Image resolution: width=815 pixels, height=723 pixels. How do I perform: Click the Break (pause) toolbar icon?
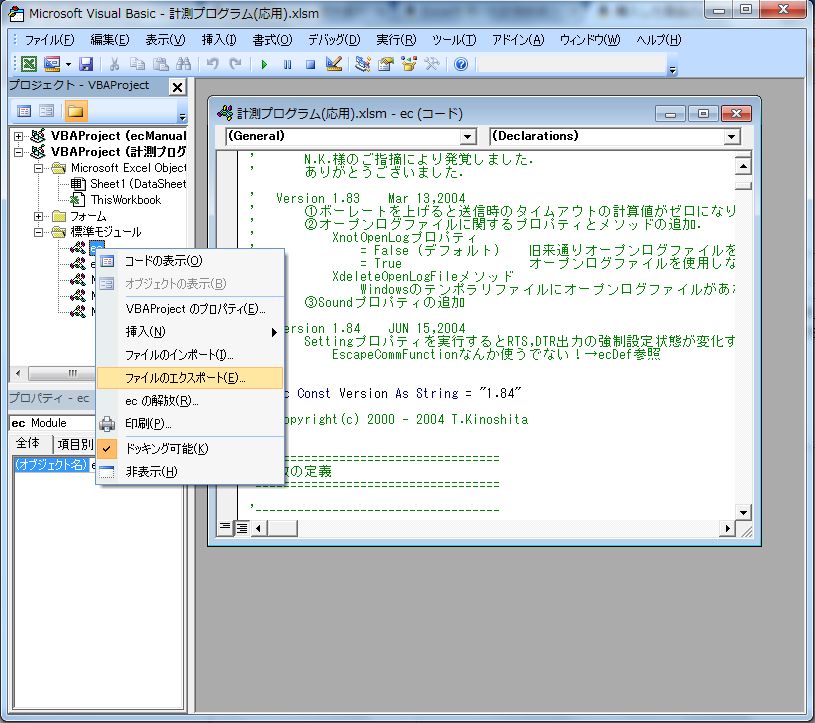point(287,64)
